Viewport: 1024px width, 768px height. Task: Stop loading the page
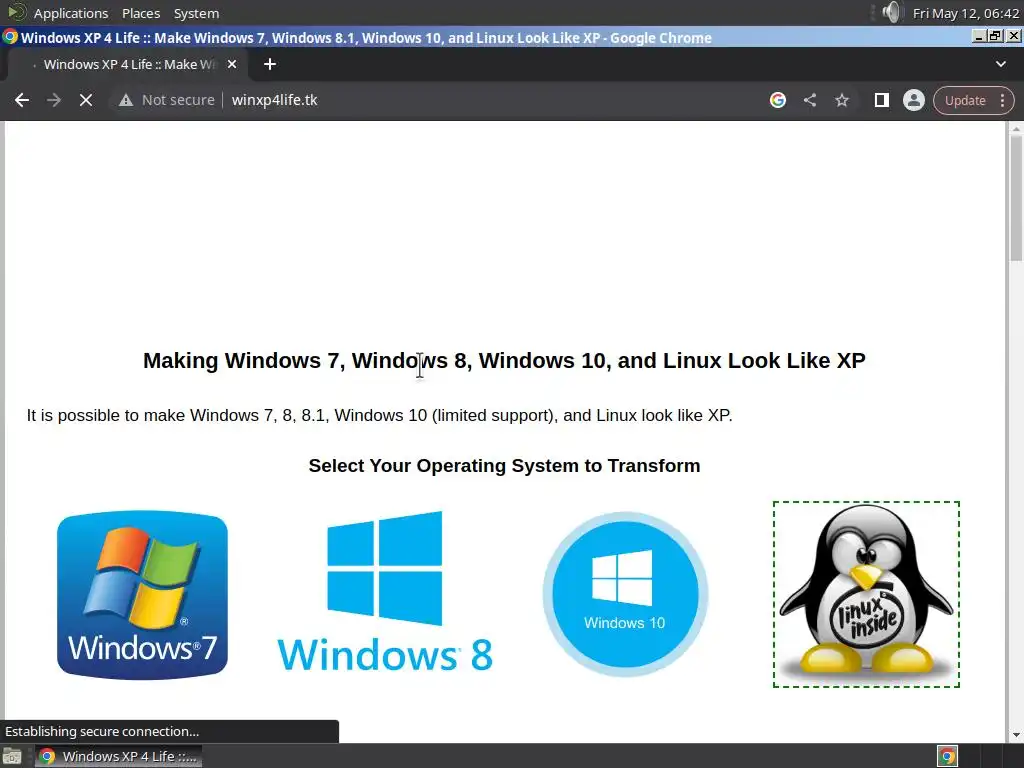point(86,100)
